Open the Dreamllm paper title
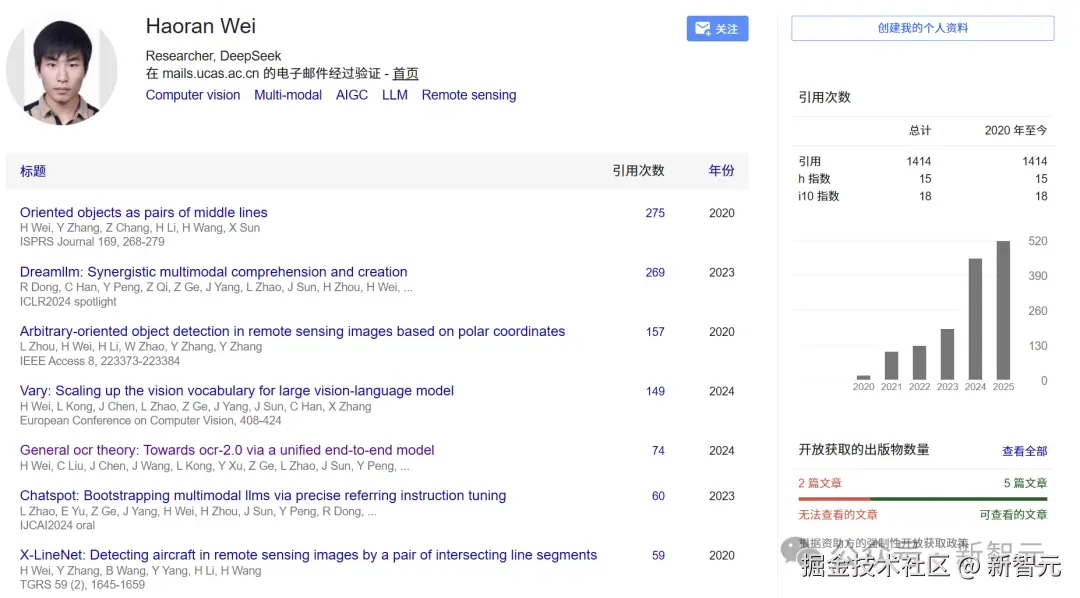The image size is (1080, 598). tap(214, 272)
